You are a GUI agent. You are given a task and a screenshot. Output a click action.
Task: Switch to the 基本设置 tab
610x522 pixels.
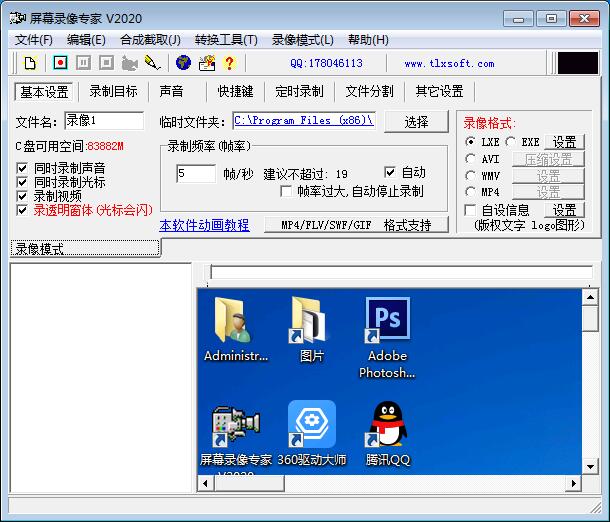pyautogui.click(x=44, y=92)
